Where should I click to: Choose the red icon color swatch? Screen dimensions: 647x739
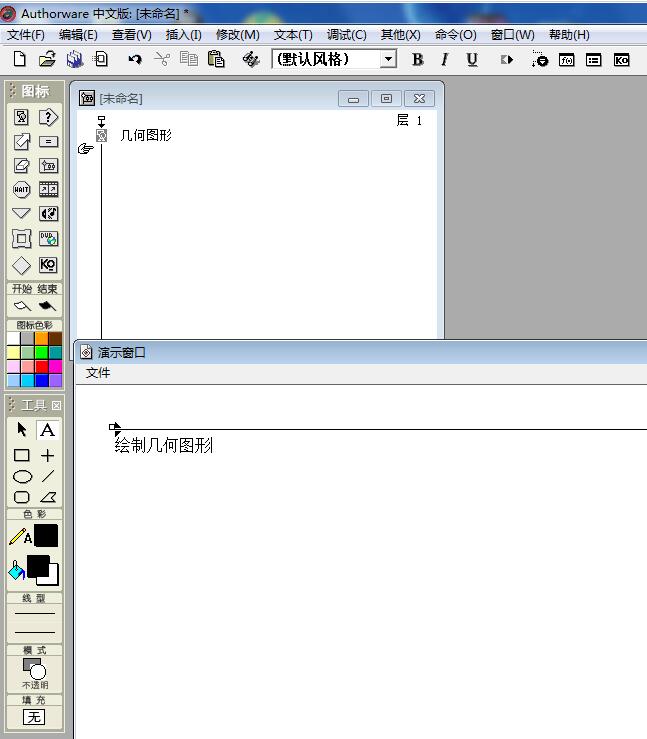pyautogui.click(x=41, y=367)
